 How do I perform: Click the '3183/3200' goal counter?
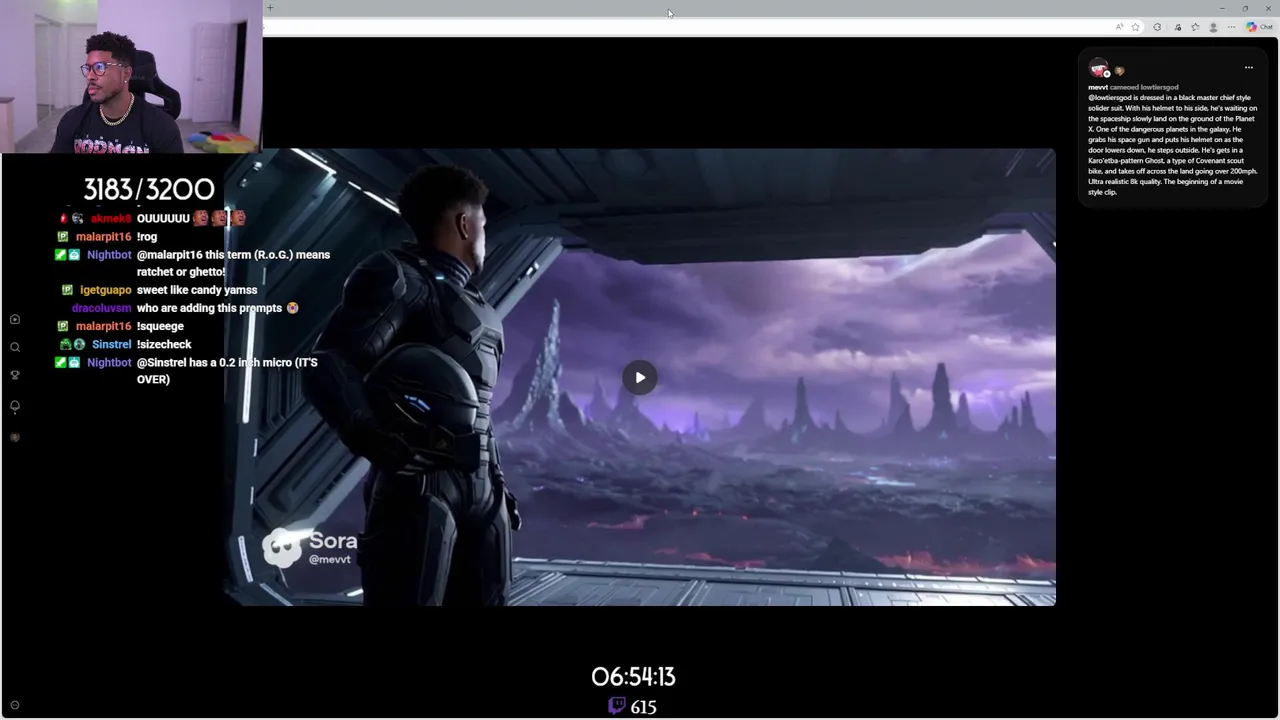point(149,189)
